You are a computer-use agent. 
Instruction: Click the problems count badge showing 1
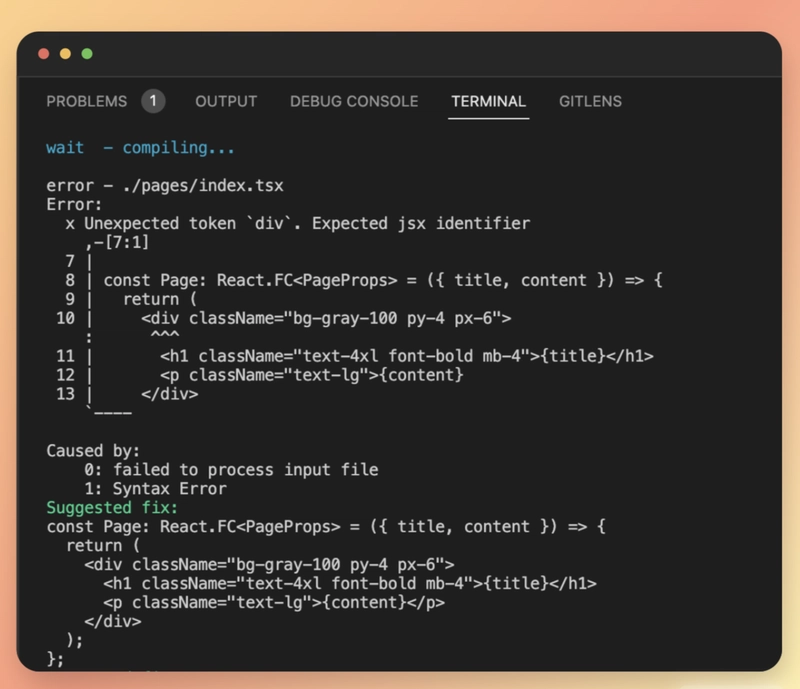pos(153,101)
